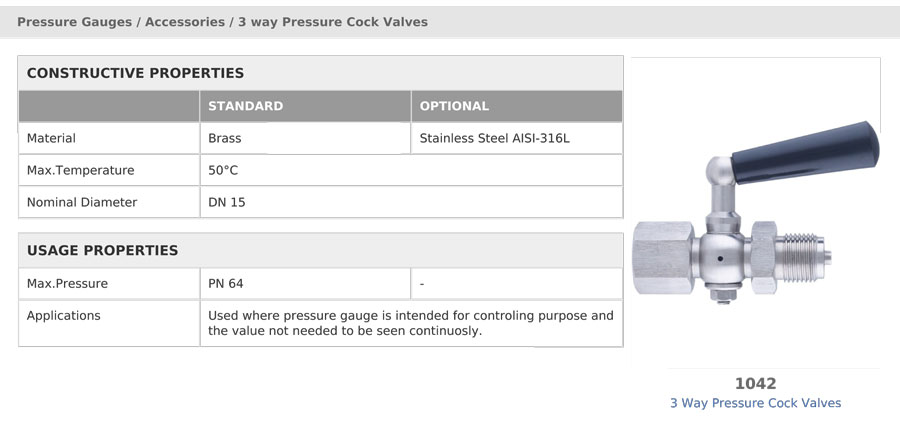The height and width of the screenshot is (436, 900).
Task: Click the Applications description text
Action: click(x=411, y=323)
